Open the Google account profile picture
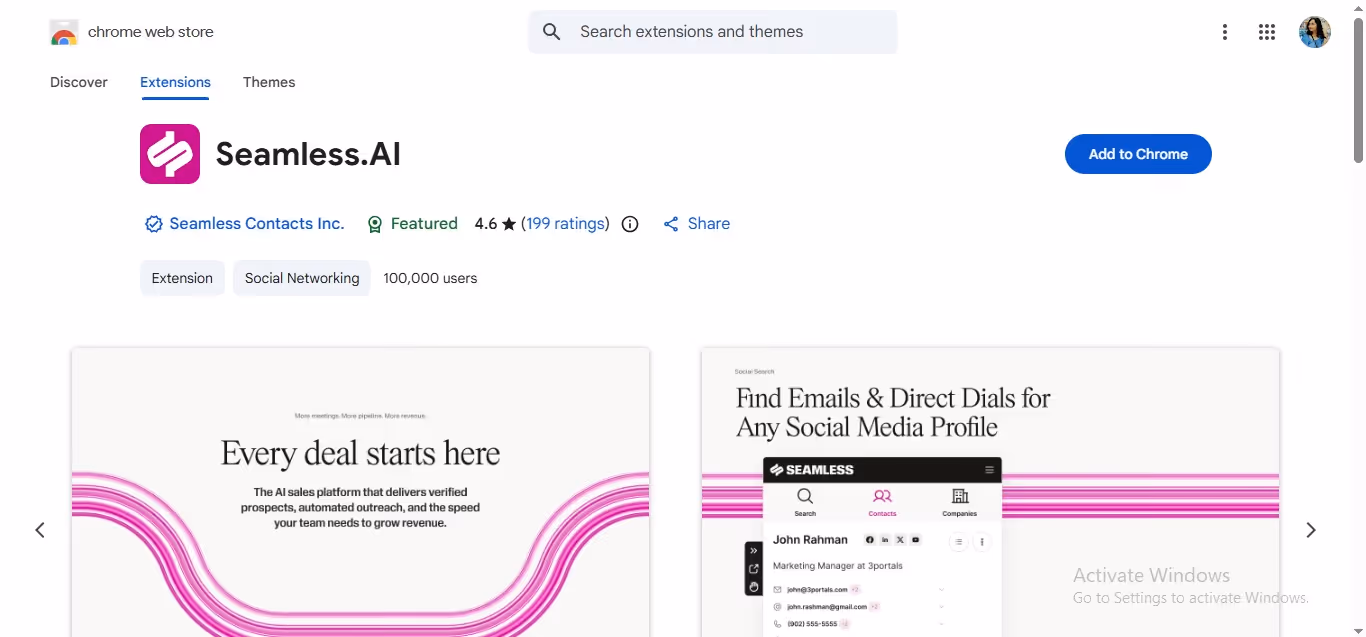The width and height of the screenshot is (1366, 637). point(1315,32)
